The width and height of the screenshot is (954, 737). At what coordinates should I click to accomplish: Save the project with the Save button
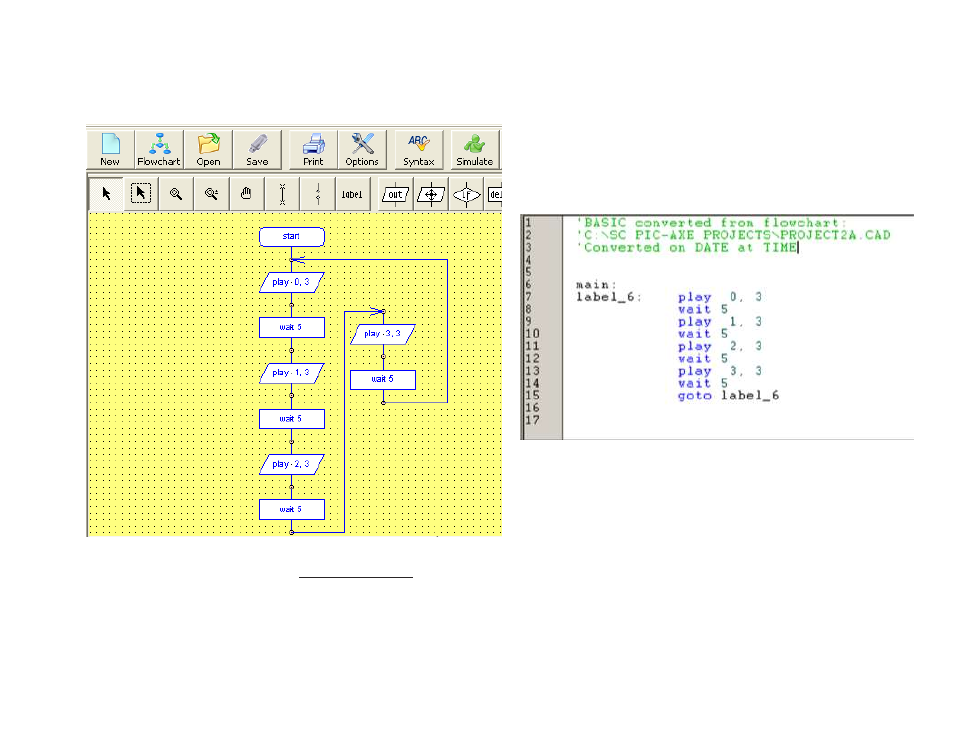[257, 149]
